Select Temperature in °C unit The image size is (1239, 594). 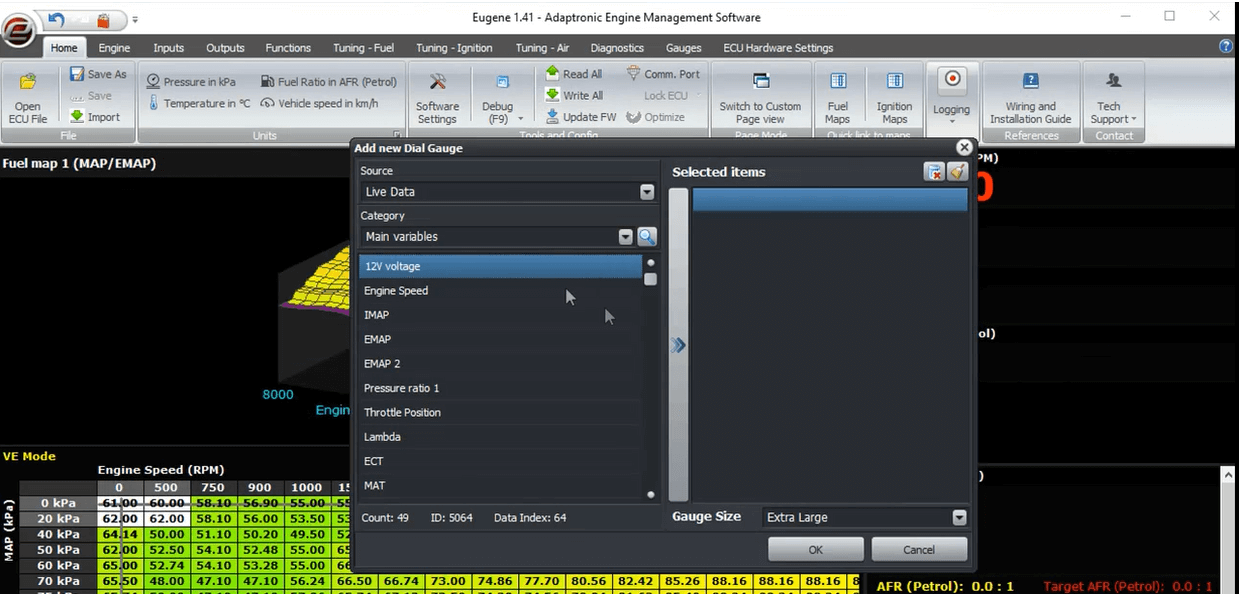pyautogui.click(x=199, y=103)
